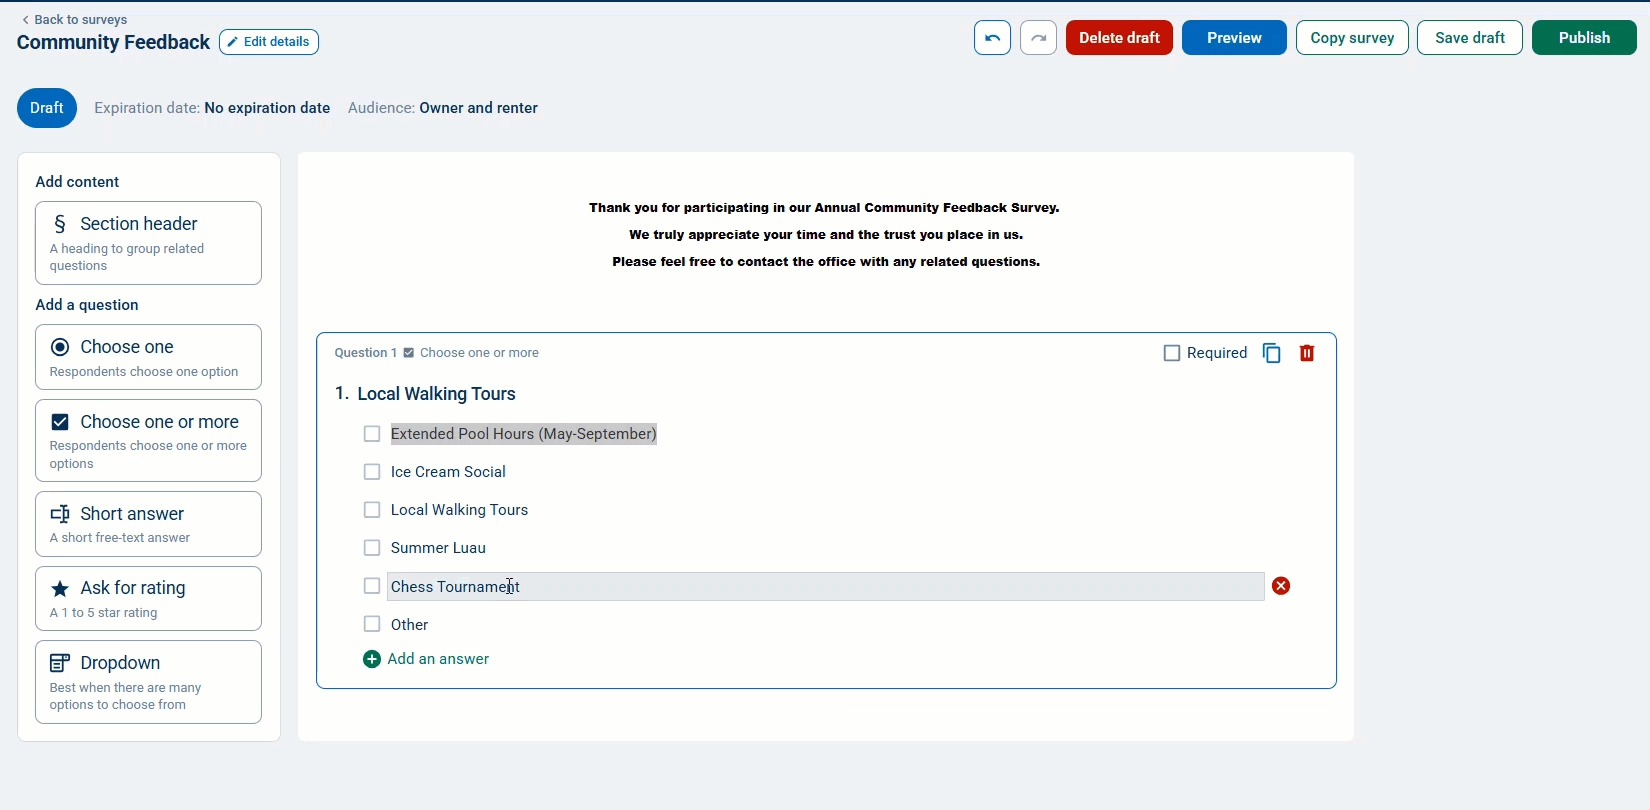Image resolution: width=1650 pixels, height=810 pixels.
Task: Add a Section header element
Action: click(x=149, y=243)
